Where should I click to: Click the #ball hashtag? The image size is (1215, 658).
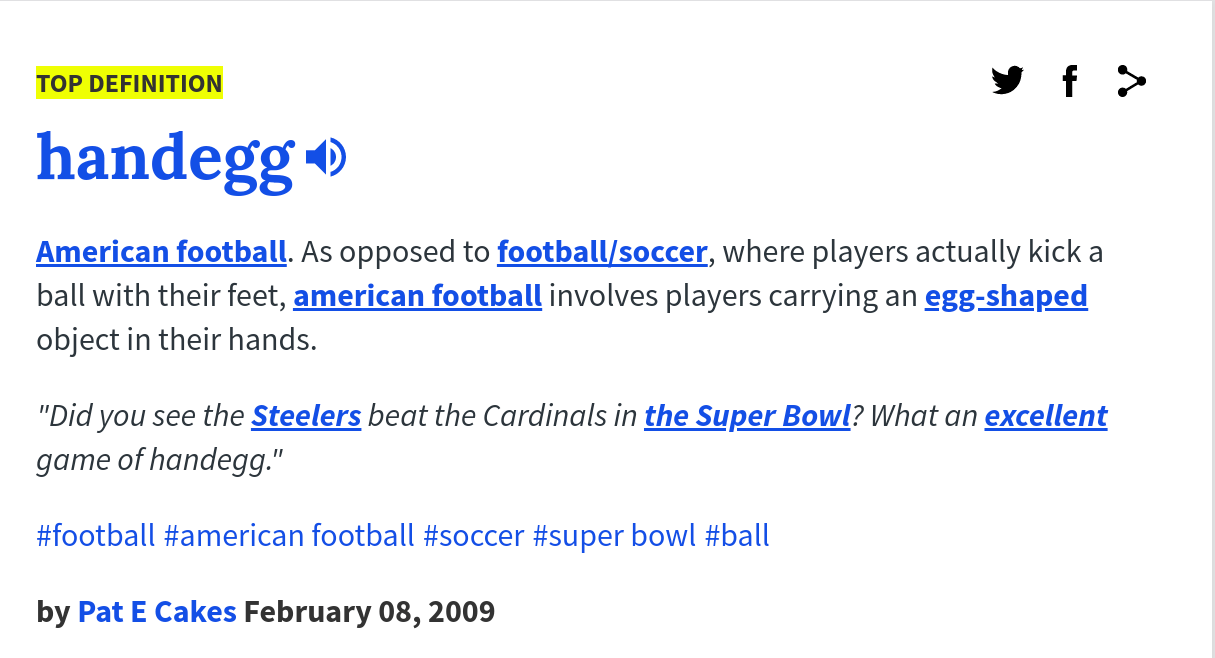[737, 535]
